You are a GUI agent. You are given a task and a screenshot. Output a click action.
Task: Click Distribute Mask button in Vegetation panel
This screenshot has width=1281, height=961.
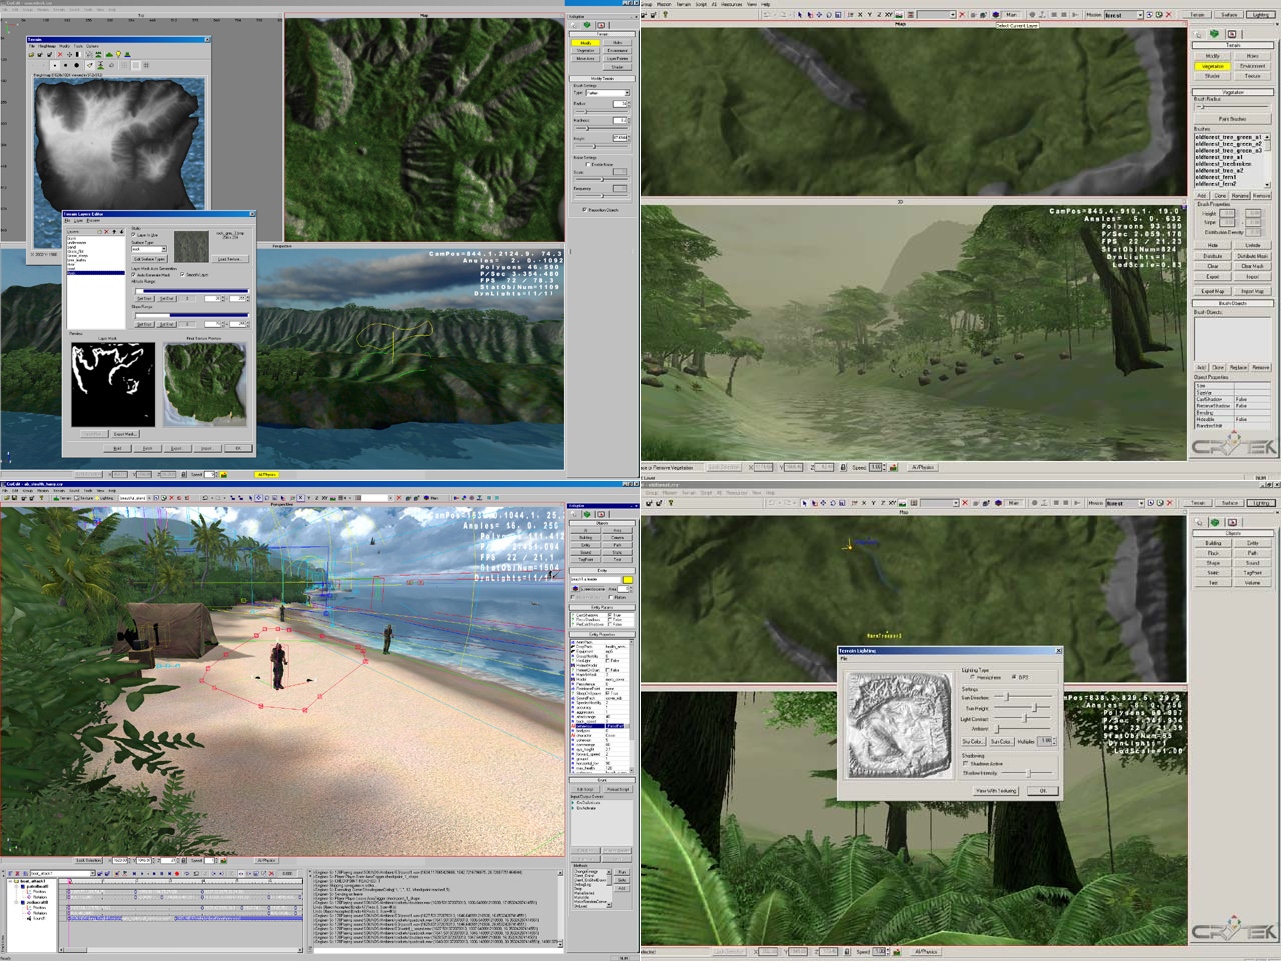[1252, 256]
